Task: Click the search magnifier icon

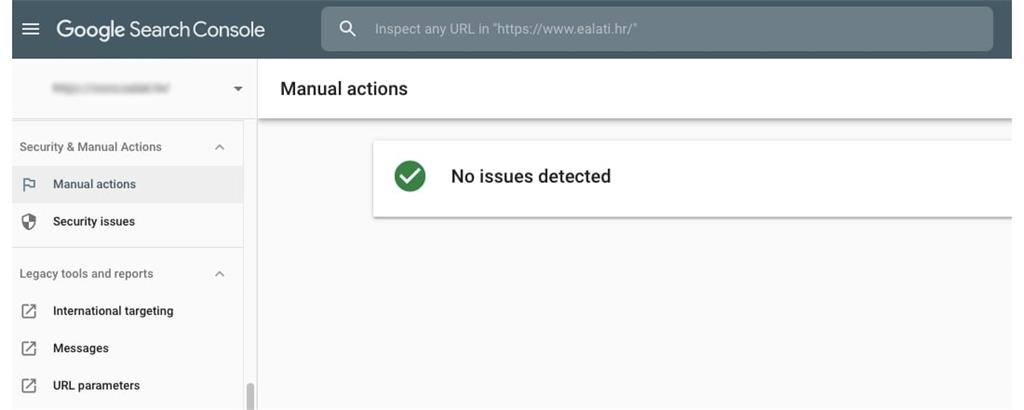Action: [x=348, y=29]
